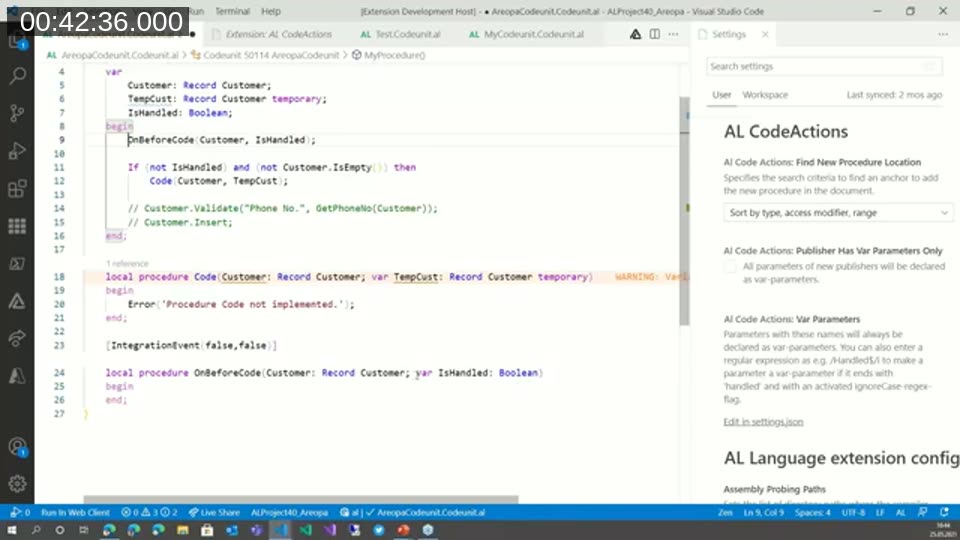This screenshot has height=540, width=960.
Task: Show problems via errors and warnings indicator
Action: (149, 512)
